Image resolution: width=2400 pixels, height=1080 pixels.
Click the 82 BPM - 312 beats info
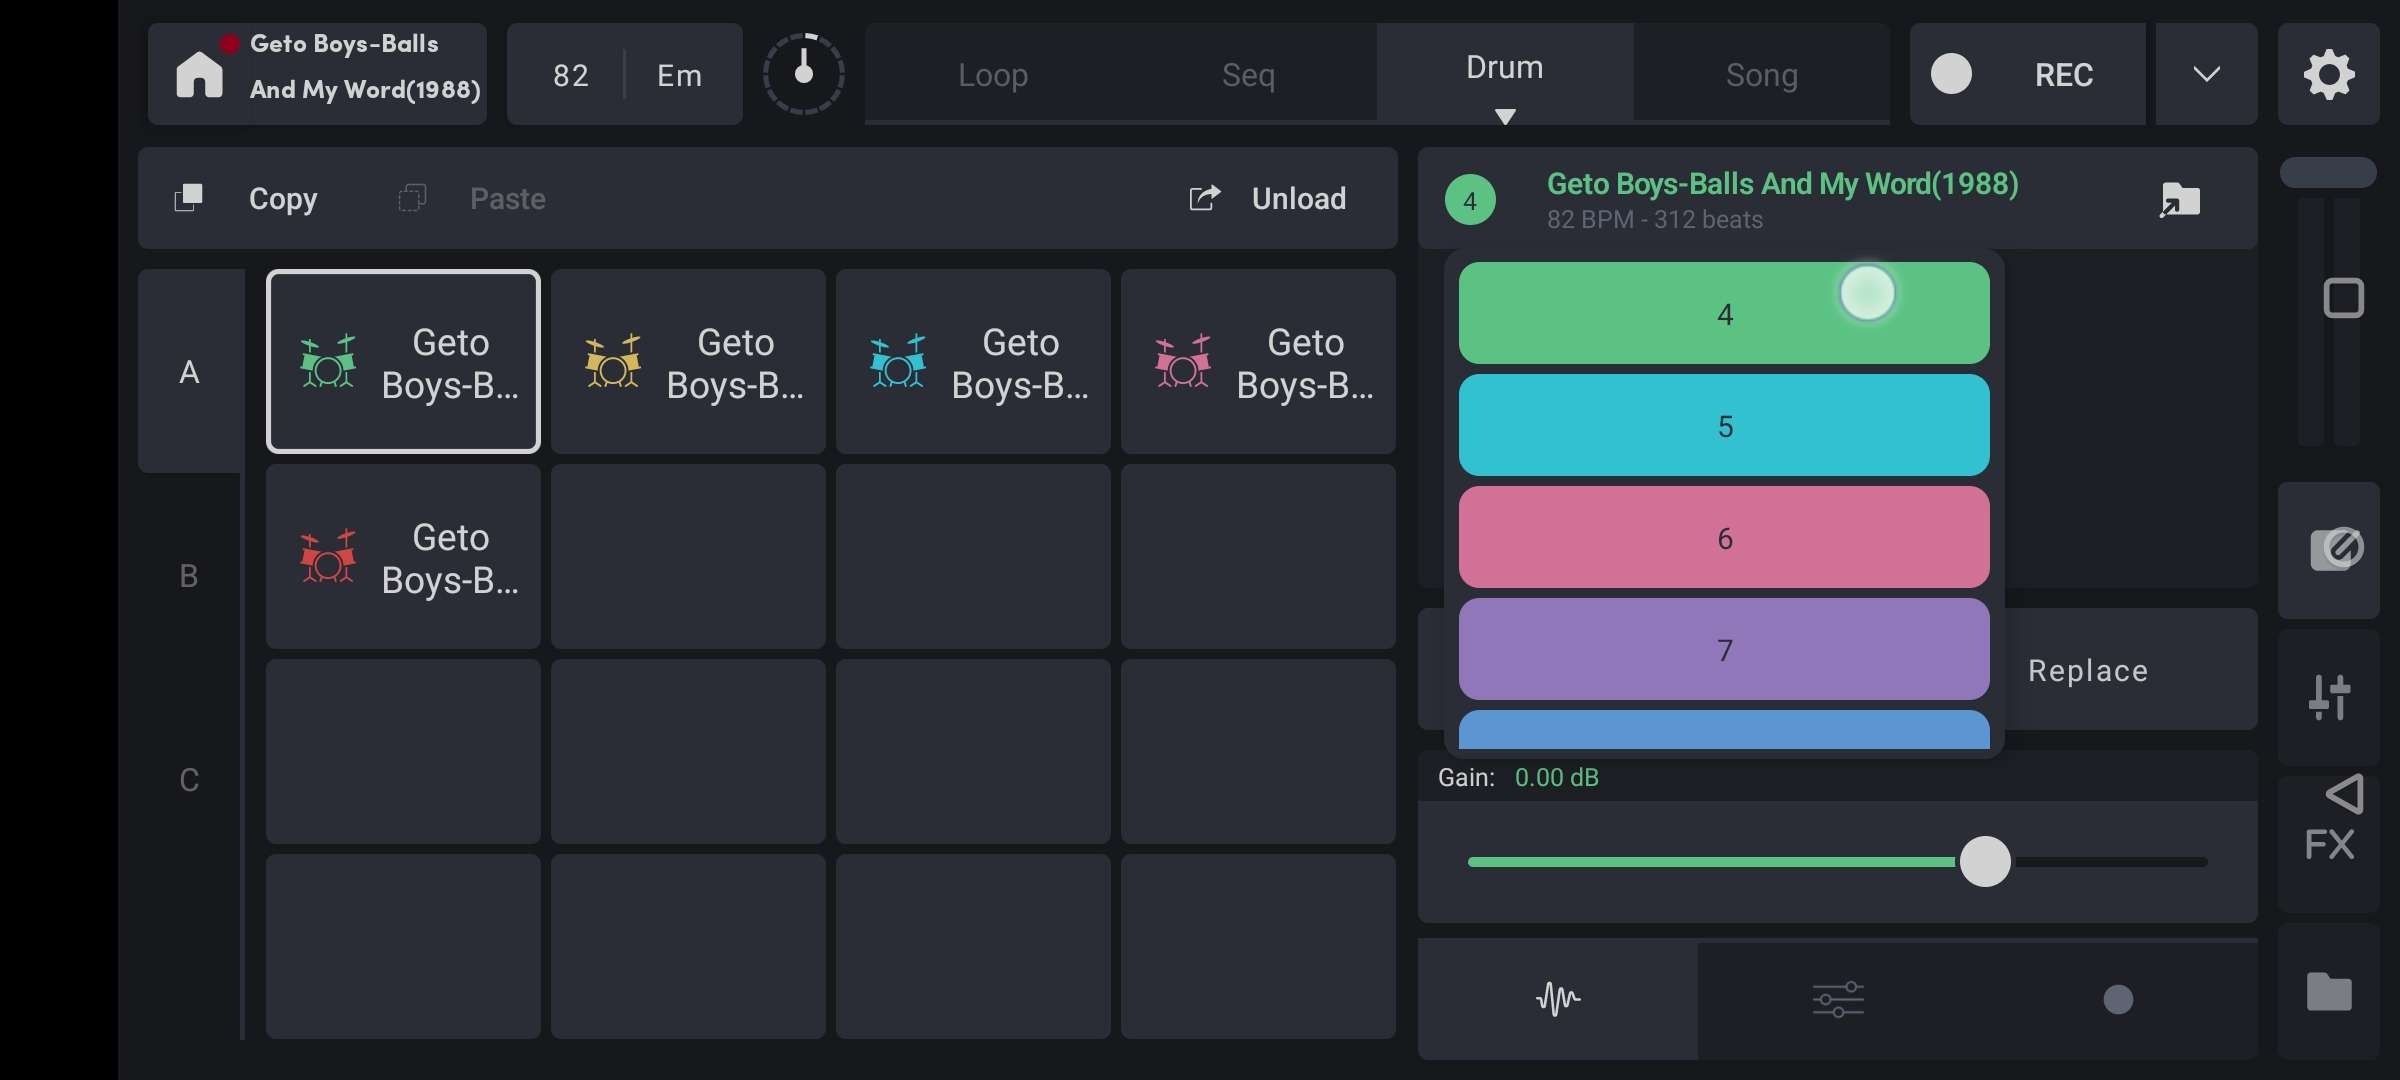click(x=1655, y=220)
